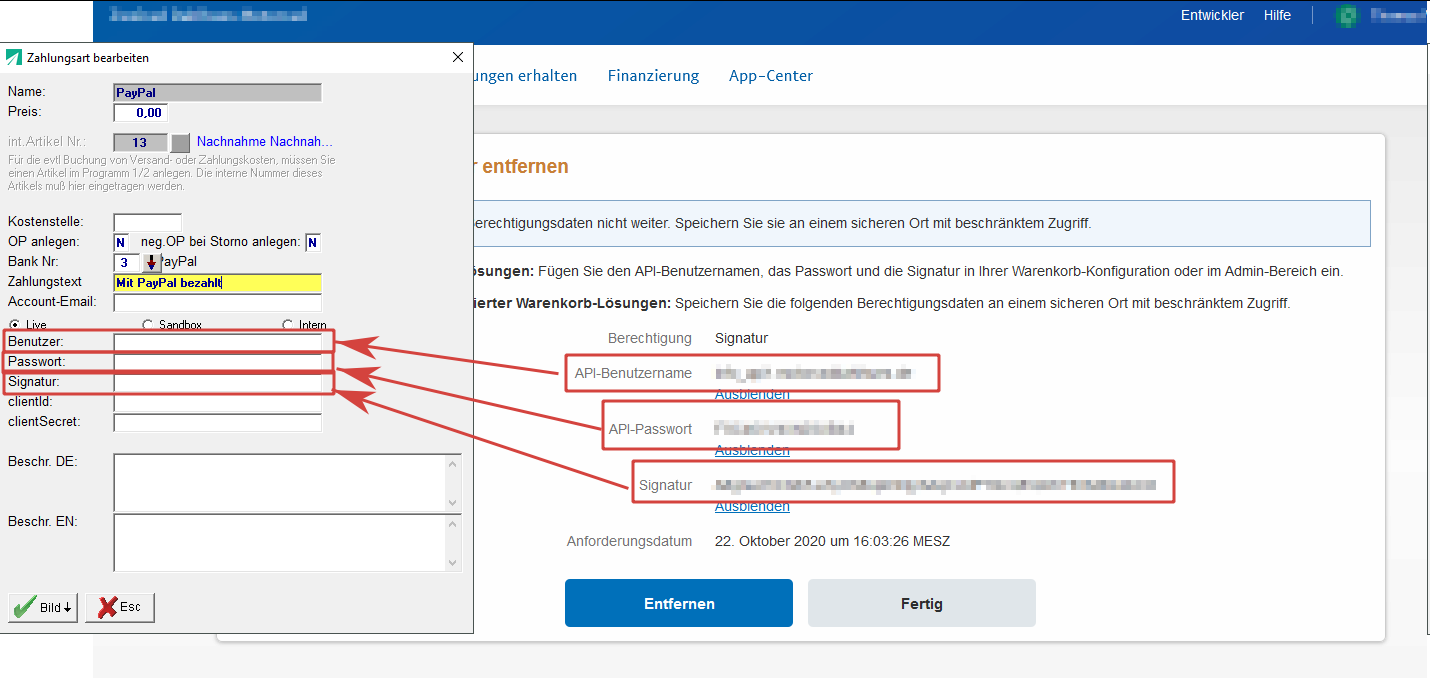
Task: Click the green checkmark Bild button
Action: (x=43, y=607)
